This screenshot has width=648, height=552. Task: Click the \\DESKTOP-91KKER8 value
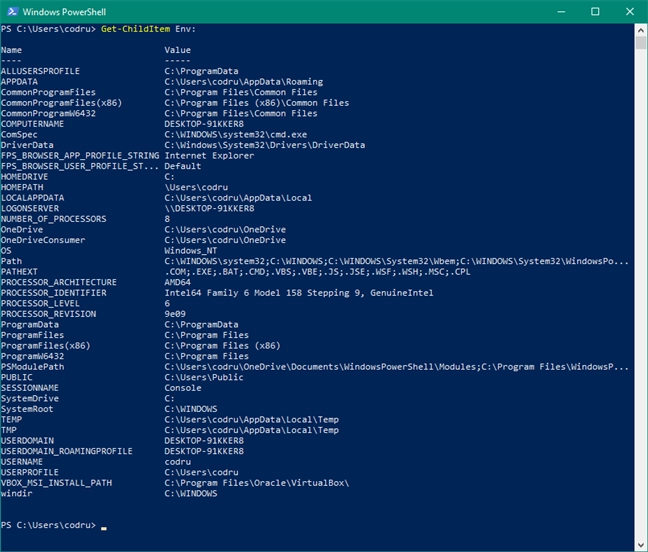pos(209,209)
